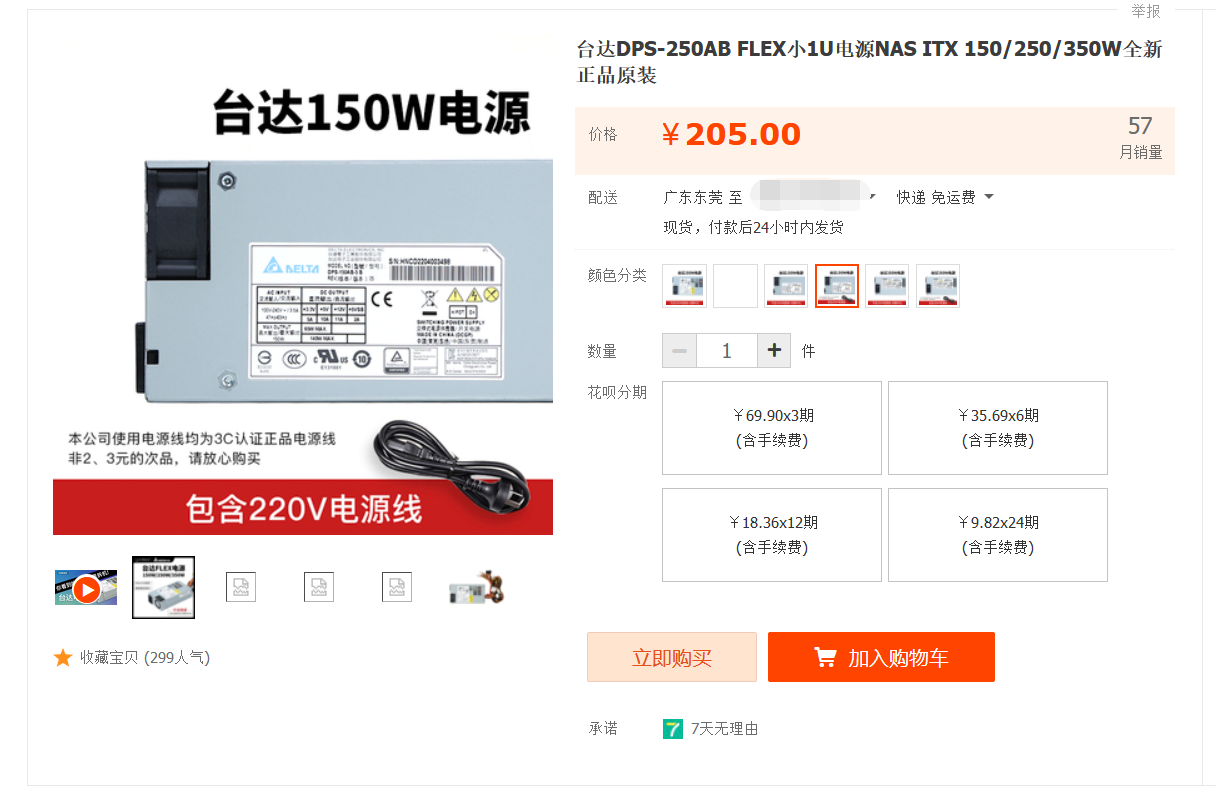The width and height of the screenshot is (1216, 797).
Task: Click the 加入购物车 add to cart button
Action: tap(881, 657)
